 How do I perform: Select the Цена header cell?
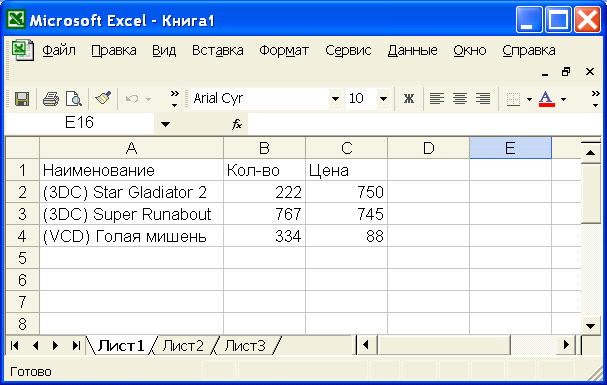pos(346,170)
